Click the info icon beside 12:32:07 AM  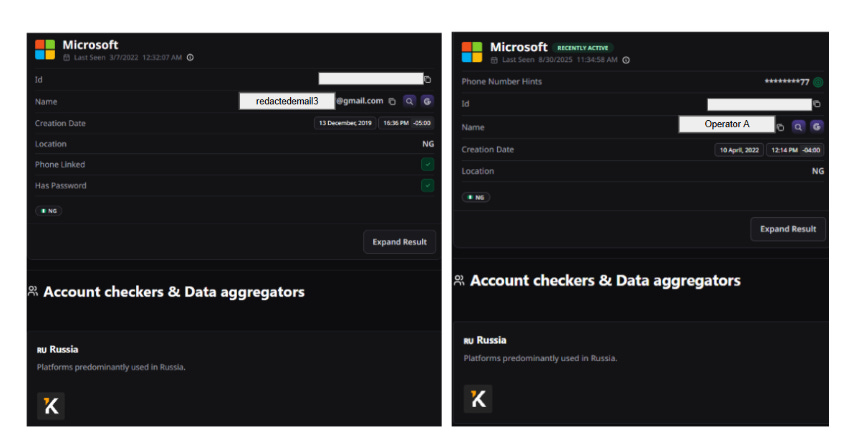190,57
